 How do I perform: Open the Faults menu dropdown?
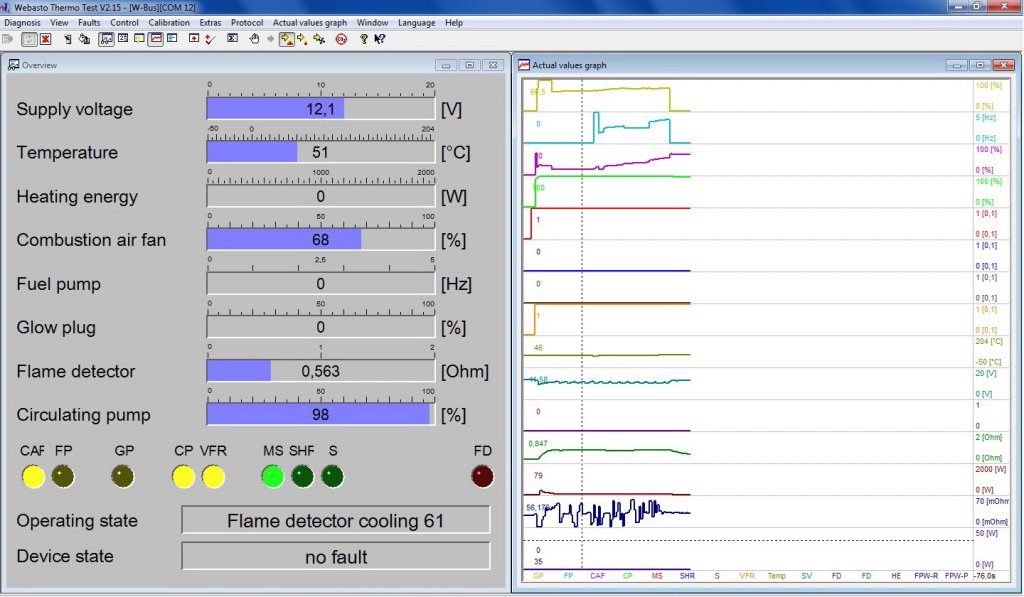(89, 22)
